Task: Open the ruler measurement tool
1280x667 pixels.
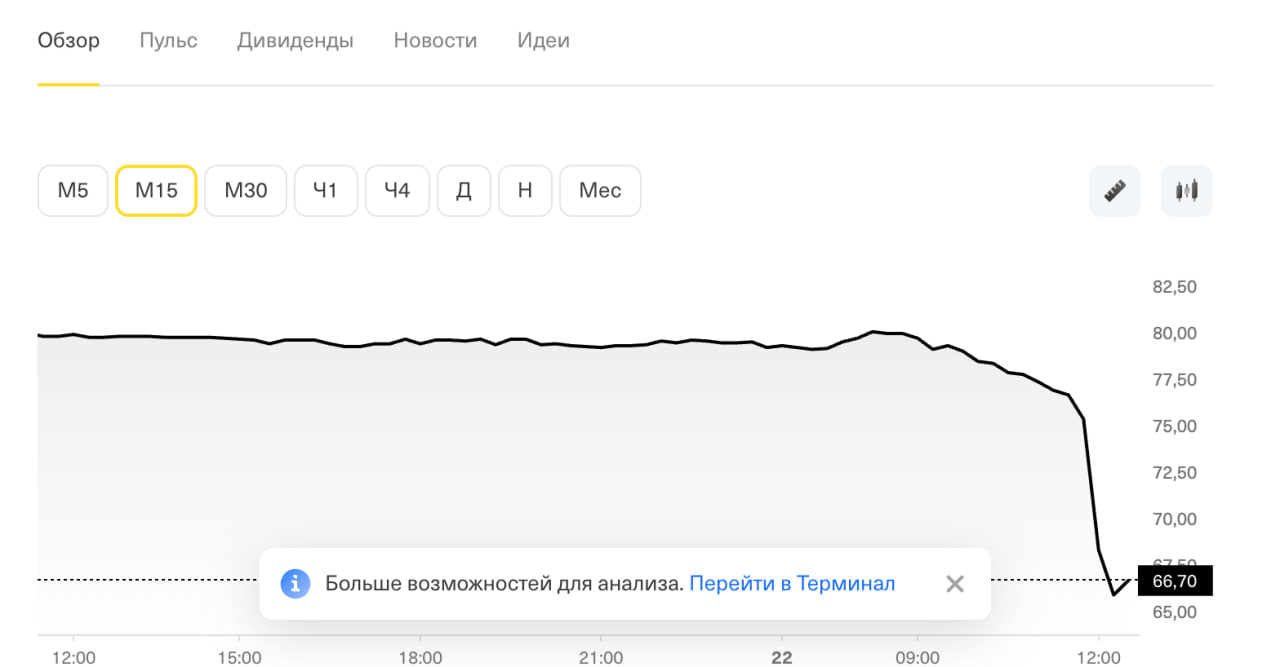Action: 1114,190
